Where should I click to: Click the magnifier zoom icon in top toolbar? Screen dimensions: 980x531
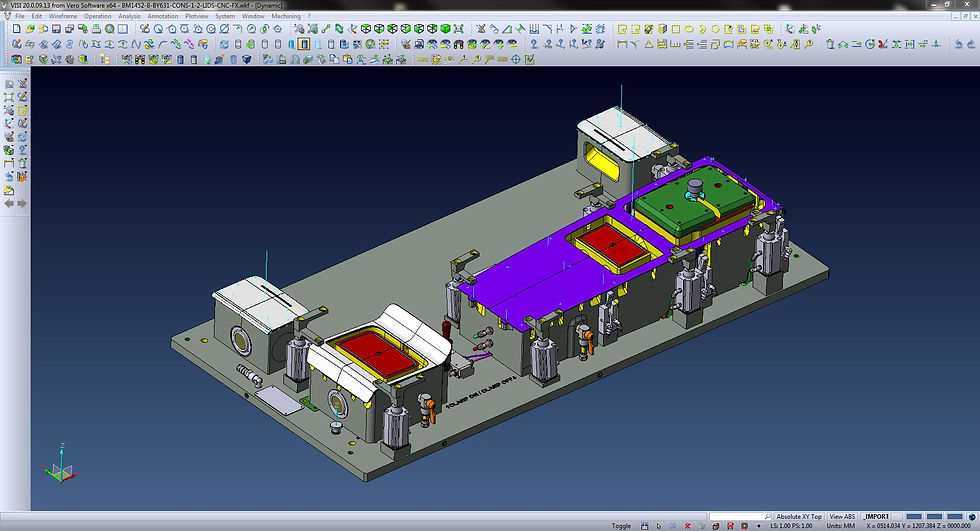click(110, 29)
